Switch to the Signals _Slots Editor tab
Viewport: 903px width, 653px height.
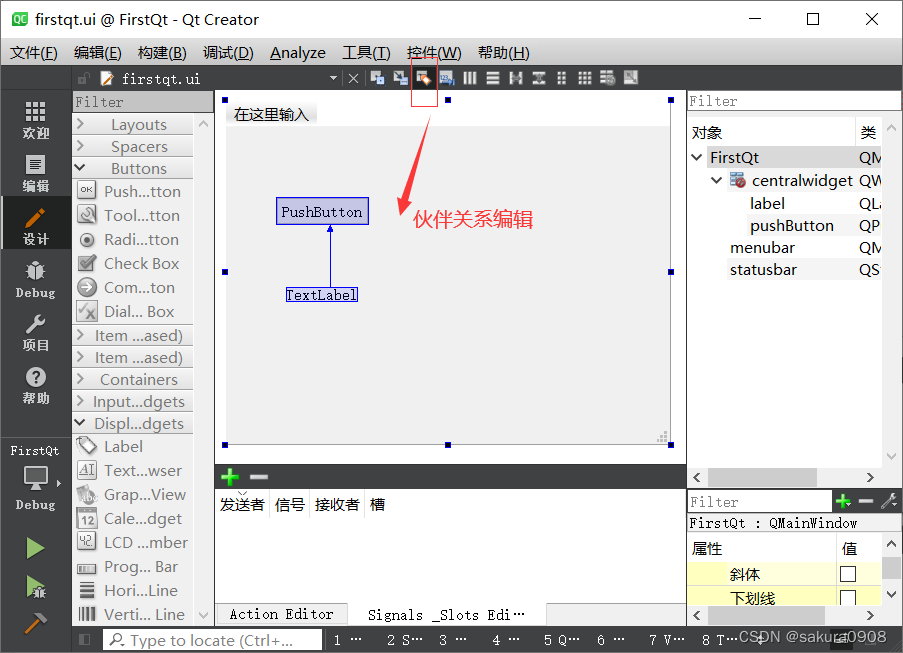446,615
